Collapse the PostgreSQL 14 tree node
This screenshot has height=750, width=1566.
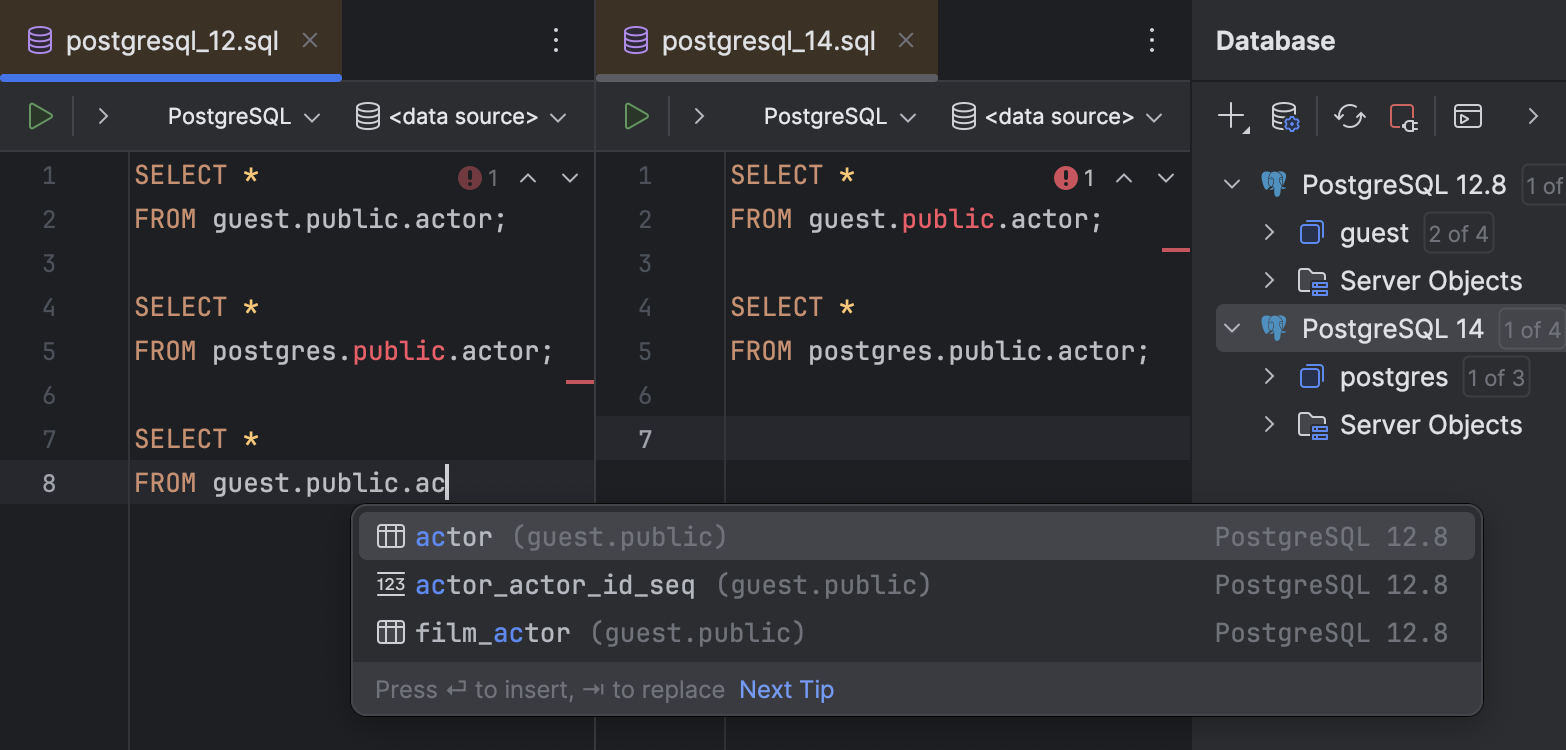pyautogui.click(x=1232, y=328)
